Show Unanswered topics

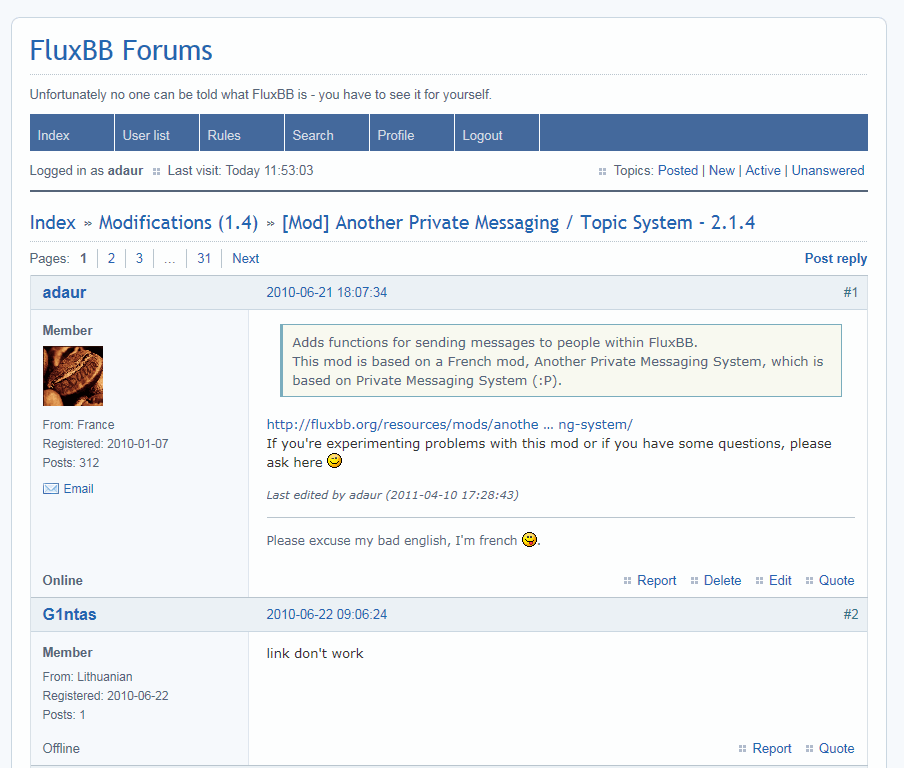click(x=828, y=170)
